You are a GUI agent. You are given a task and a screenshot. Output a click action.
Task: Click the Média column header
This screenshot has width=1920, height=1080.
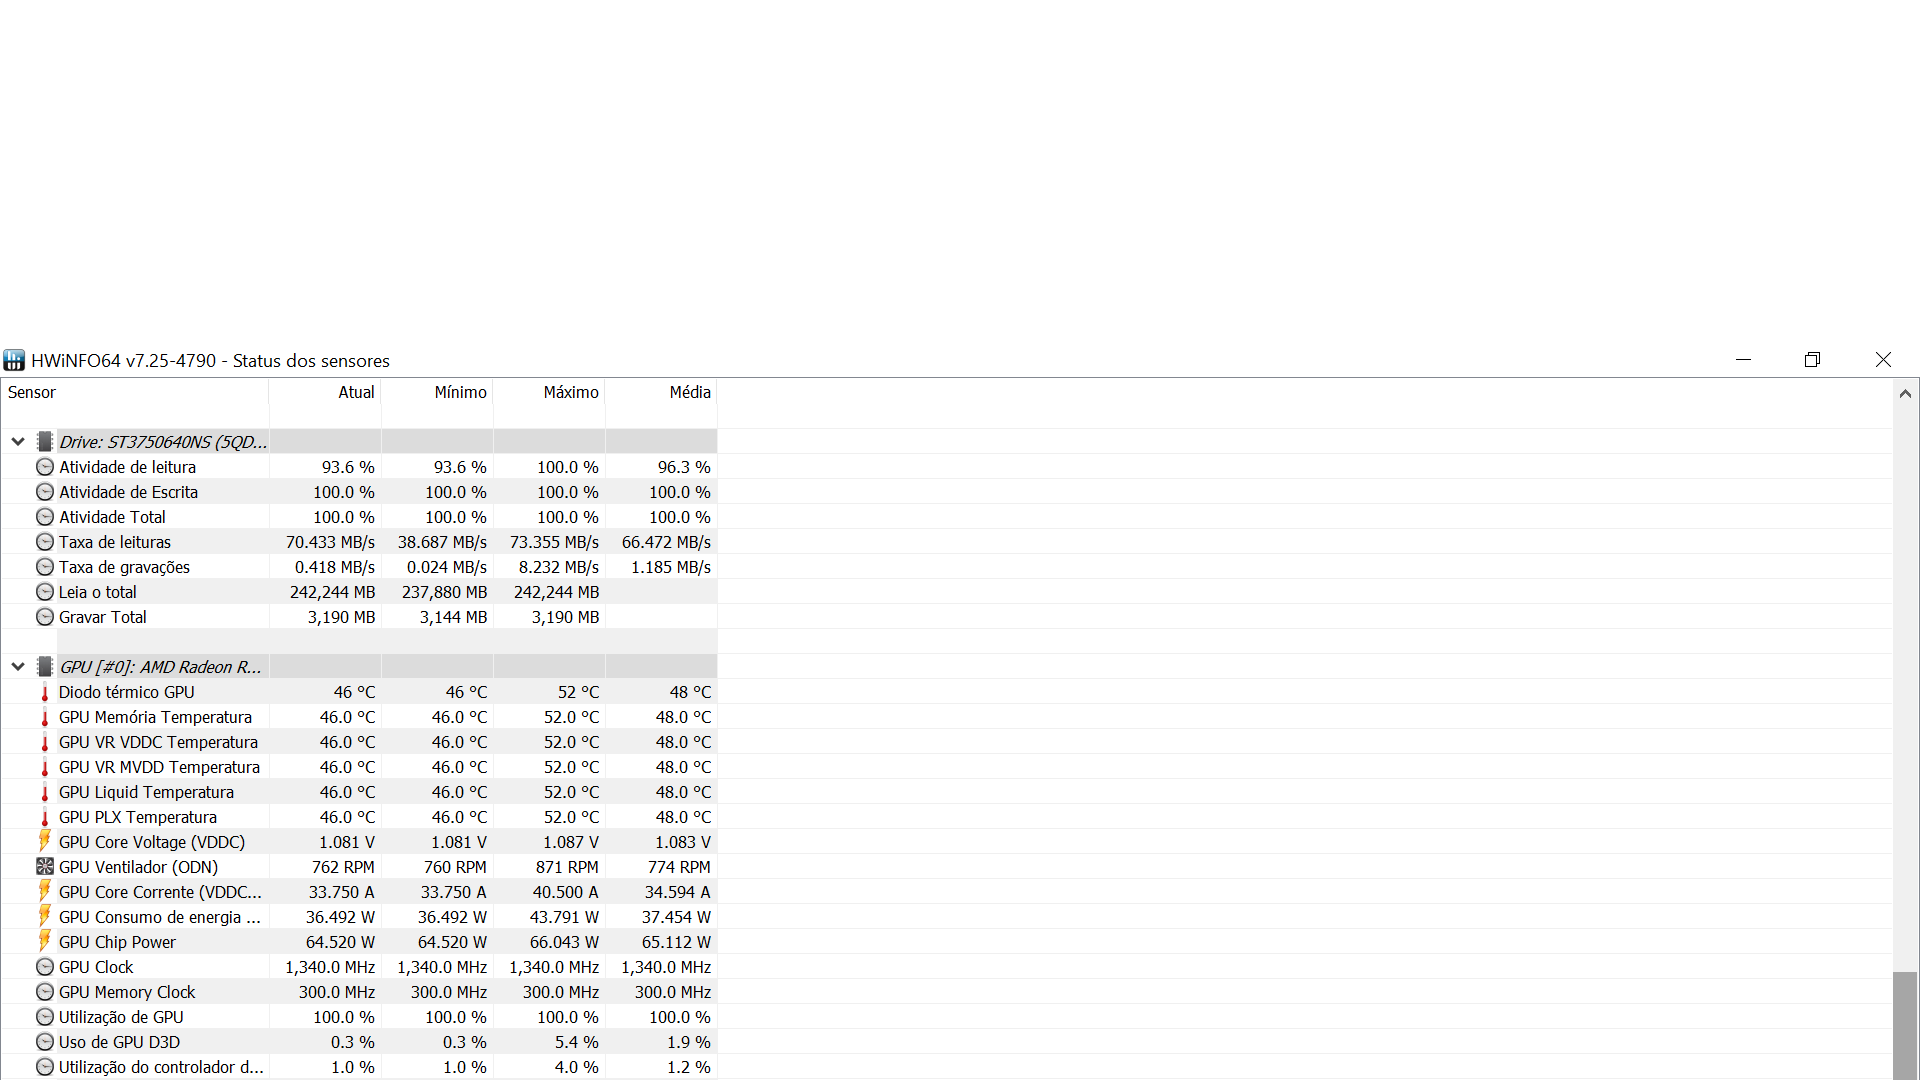(x=661, y=392)
